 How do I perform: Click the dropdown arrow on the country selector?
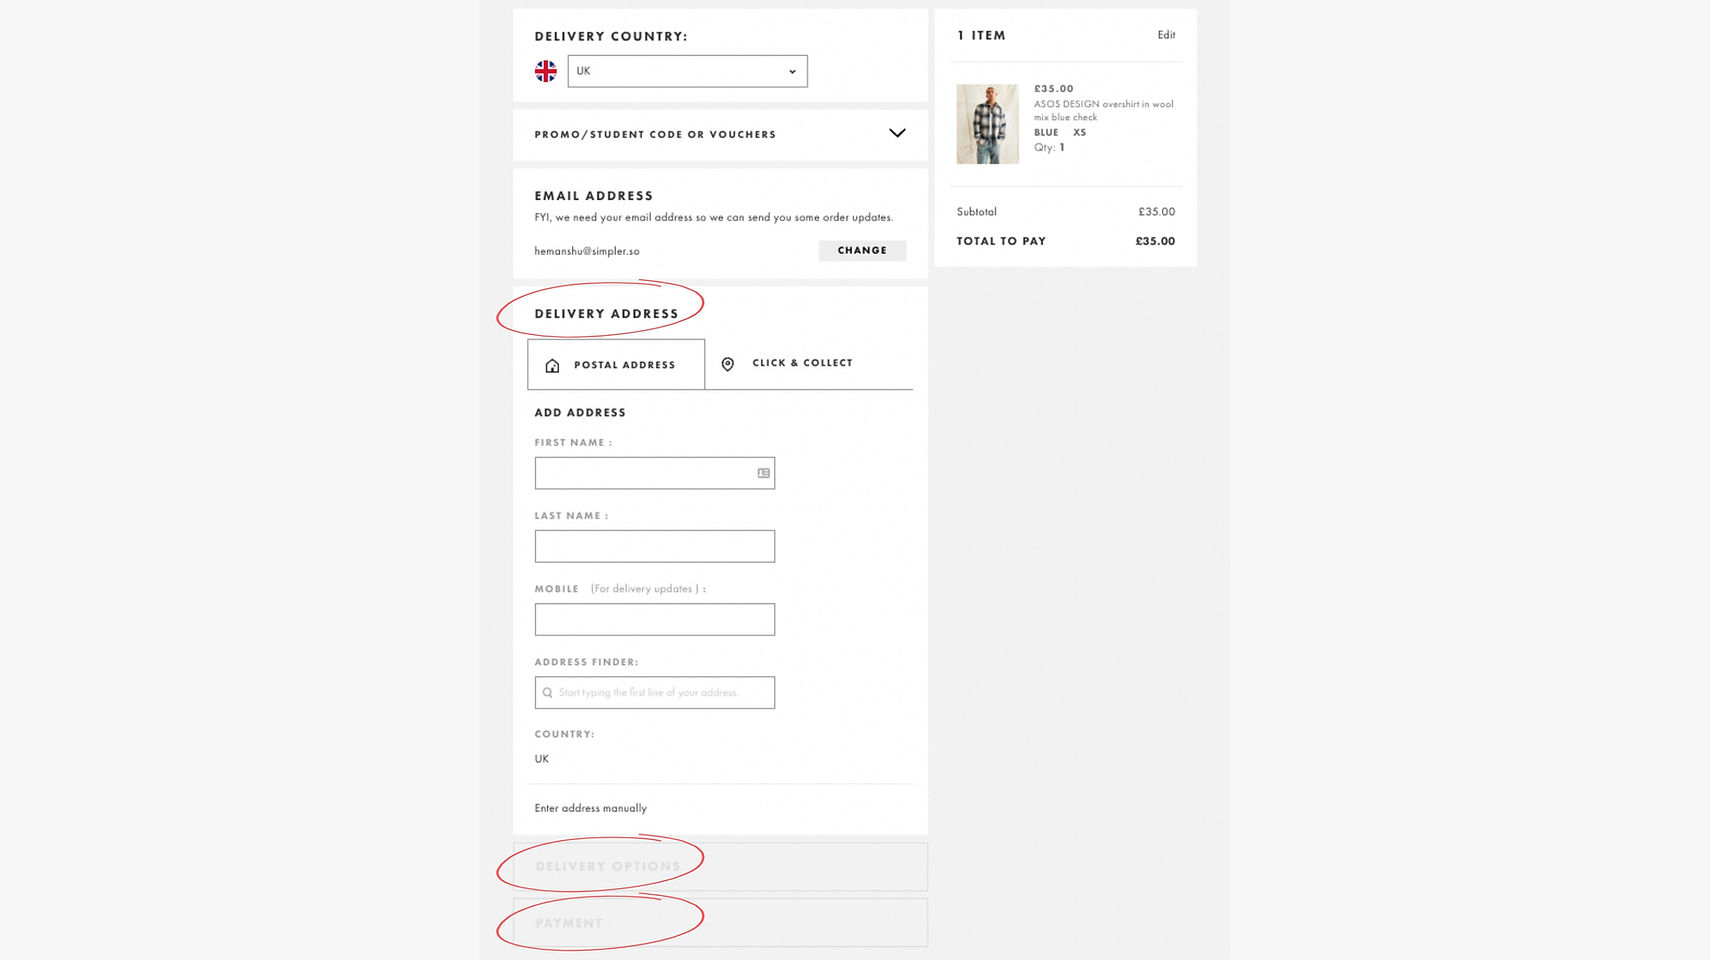pos(792,70)
